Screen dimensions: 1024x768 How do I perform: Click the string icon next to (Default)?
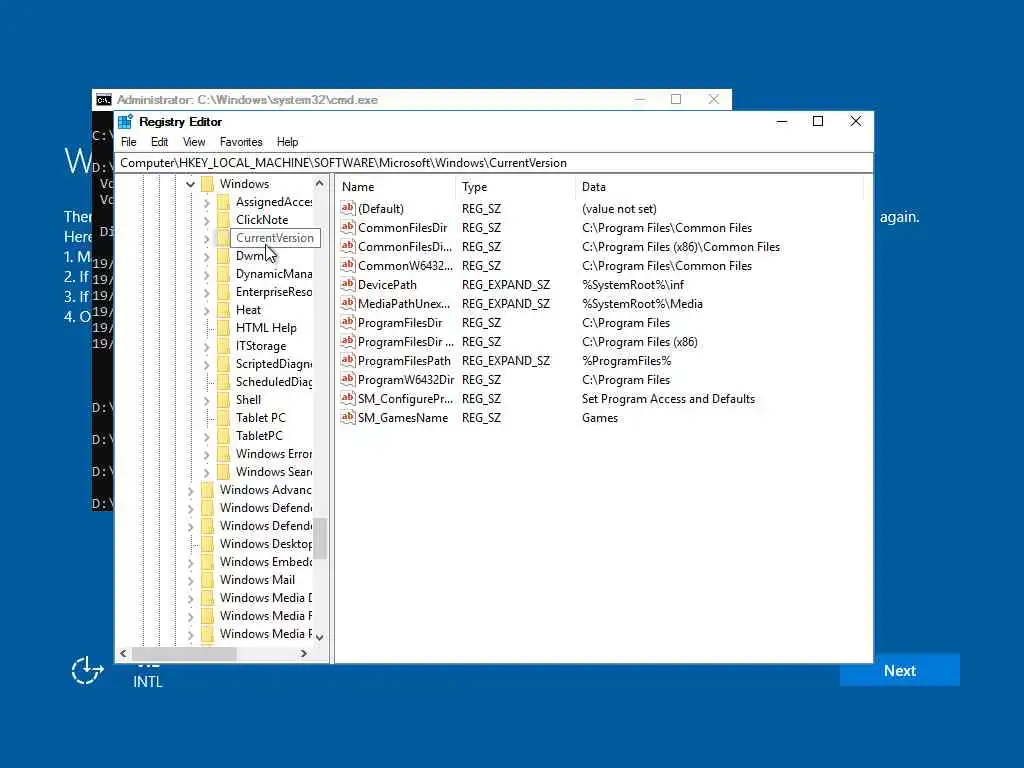click(347, 208)
